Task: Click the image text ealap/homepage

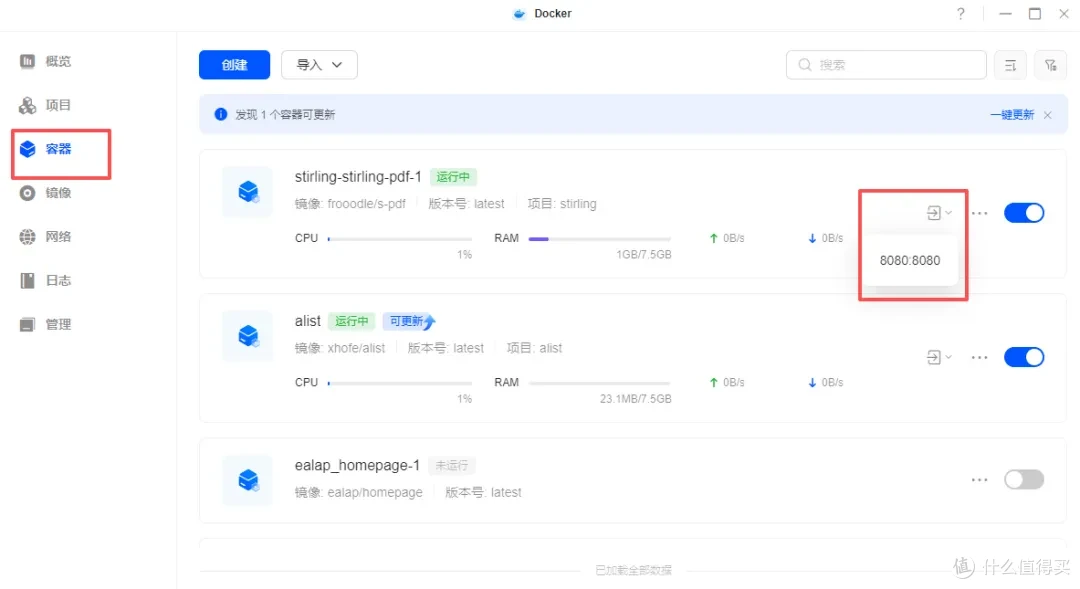Action: click(375, 493)
